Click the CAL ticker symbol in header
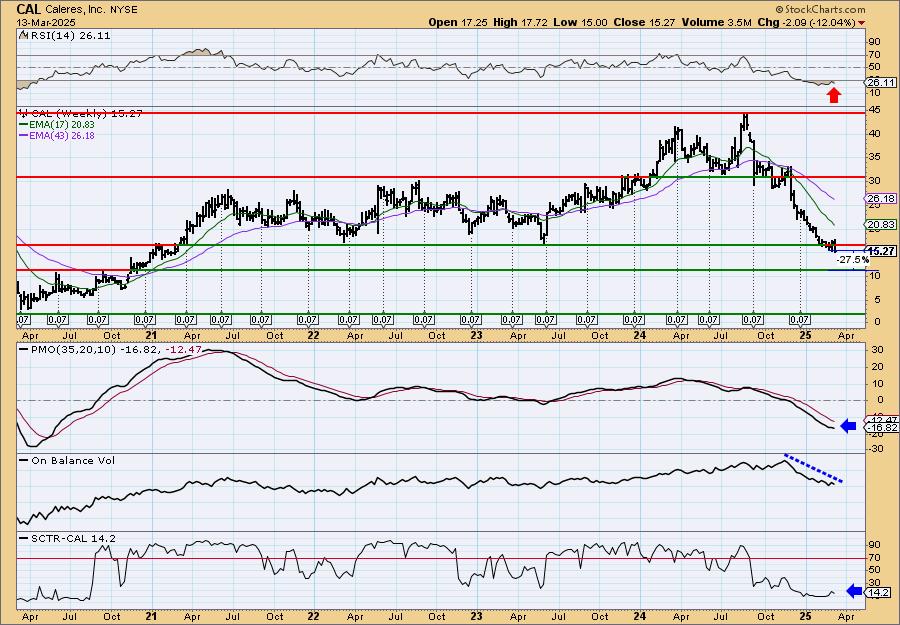The image size is (900, 625). coord(29,9)
